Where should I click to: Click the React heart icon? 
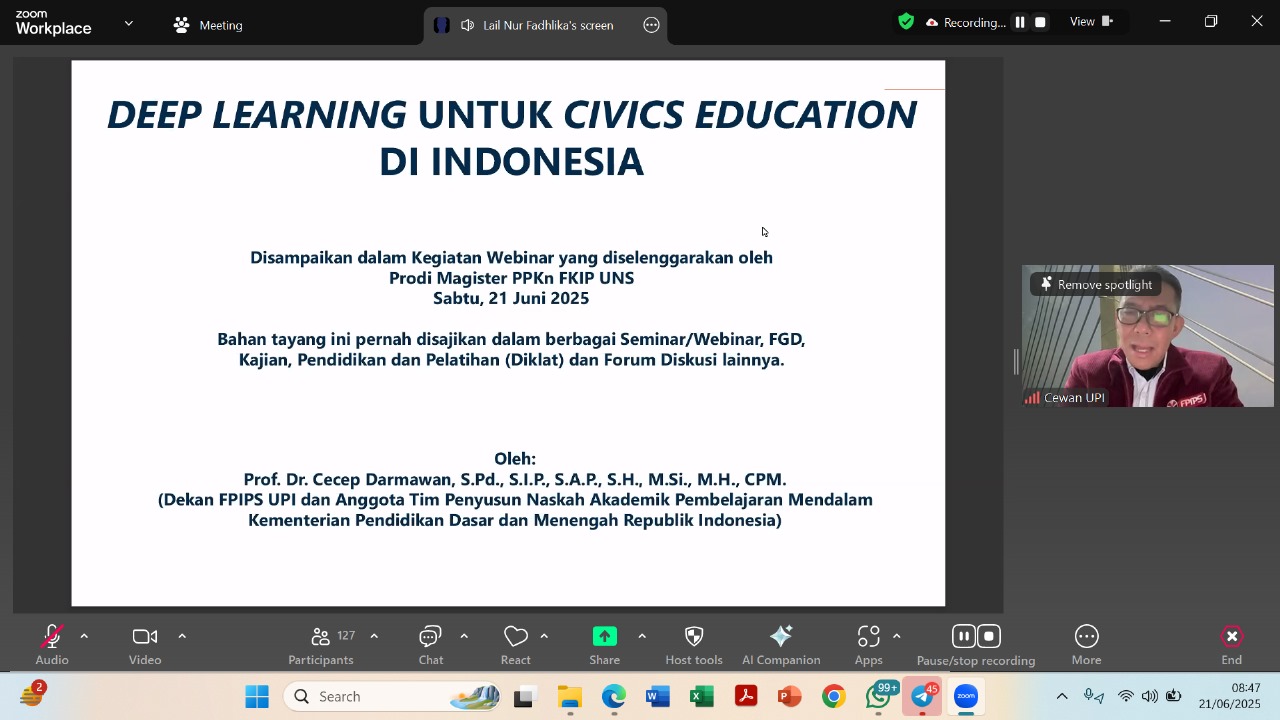[515, 645]
